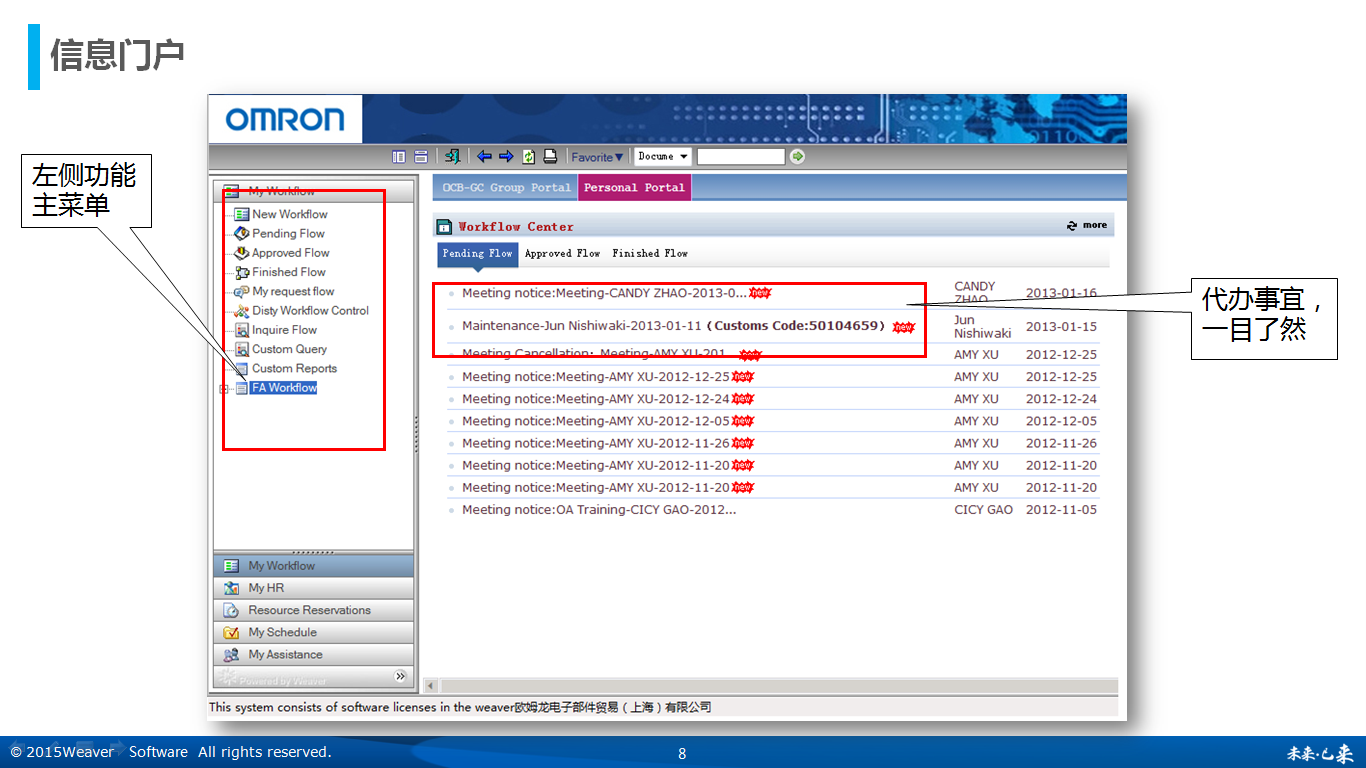
Task: Open Maintenance-Jun Nishiwaki-2013-01-11 workflow entry
Action: point(582,326)
